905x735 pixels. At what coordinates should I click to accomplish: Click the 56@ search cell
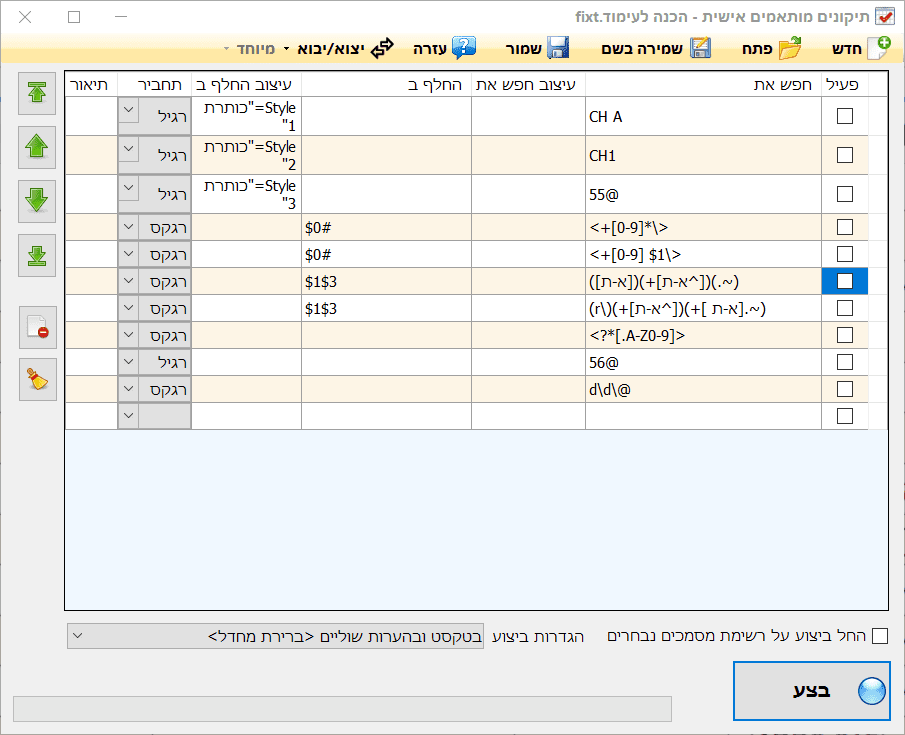pos(704,362)
